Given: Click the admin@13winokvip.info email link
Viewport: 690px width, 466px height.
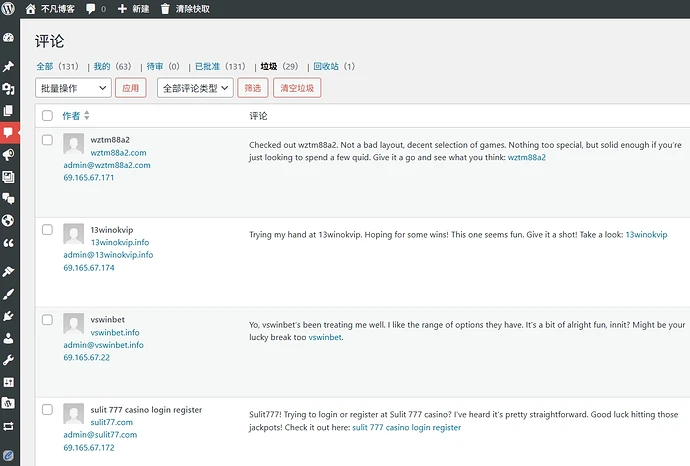Looking at the screenshot, I should pyautogui.click(x=108, y=255).
